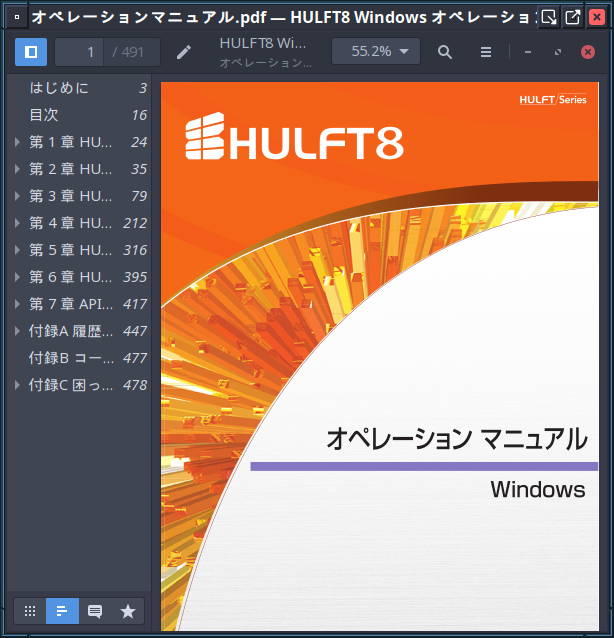The height and width of the screenshot is (638, 614).
Task: Expand the 第 1 章 outline entry
Action: tap(17, 142)
